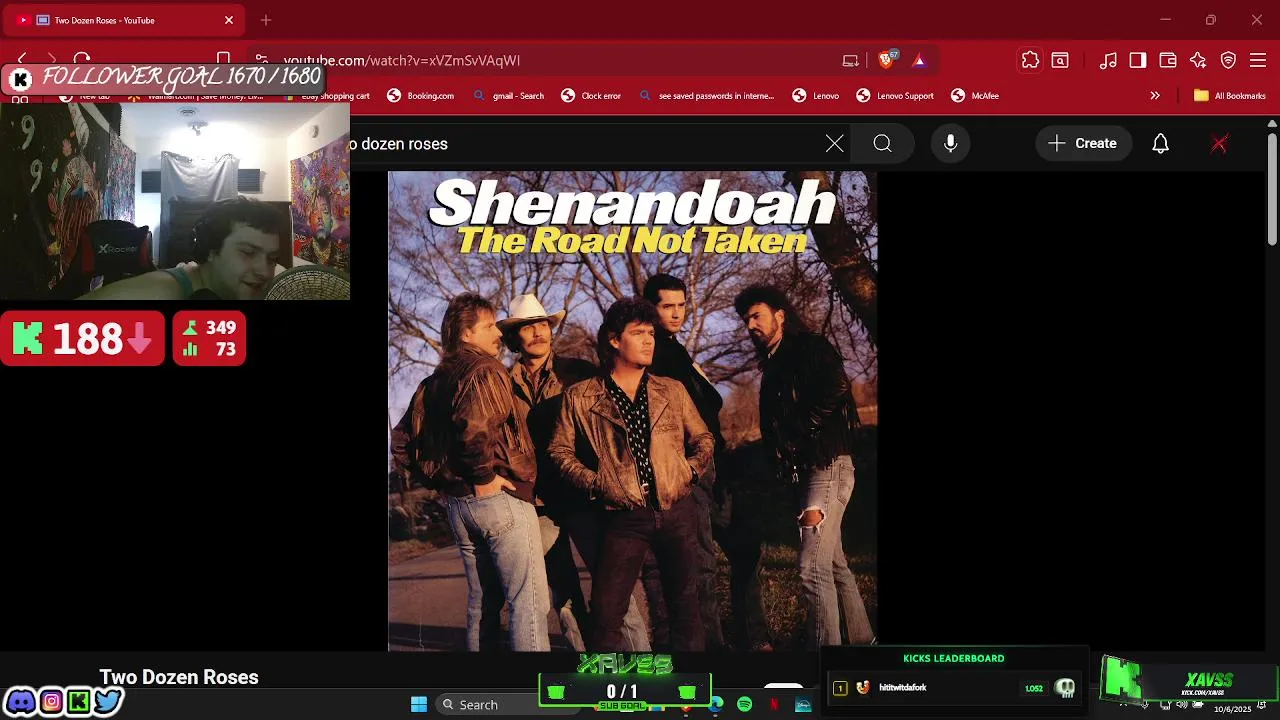Click the tab search toolbar icon
This screenshot has height=720, width=1280.
pos(1060,60)
